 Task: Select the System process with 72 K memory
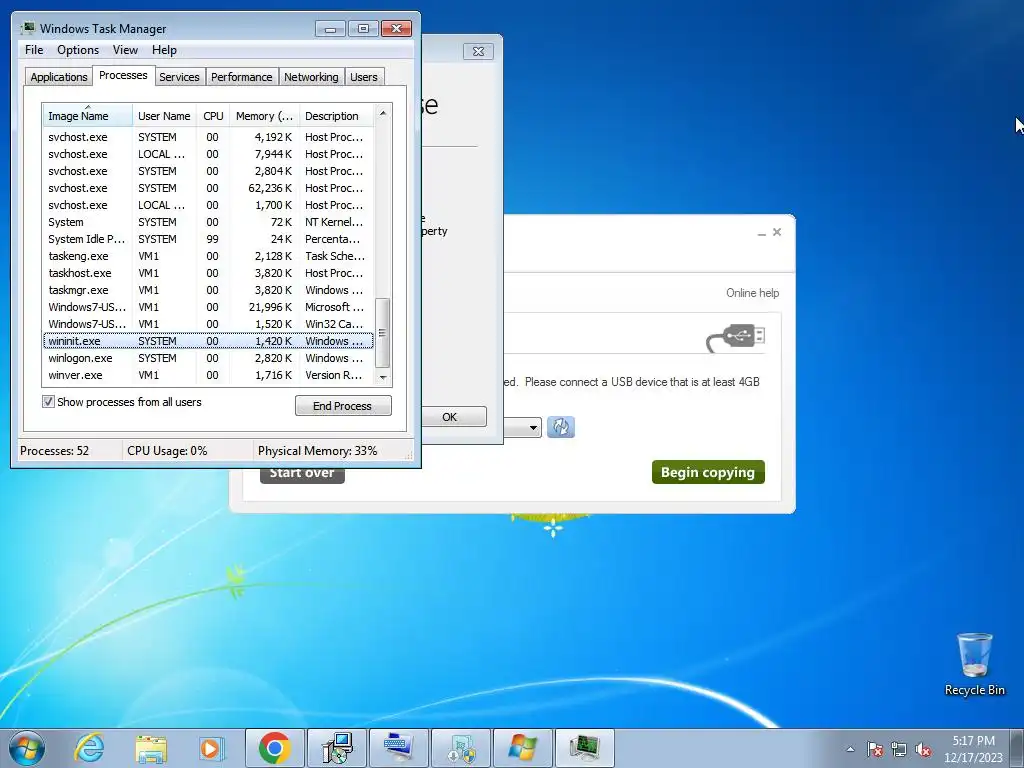click(x=208, y=222)
